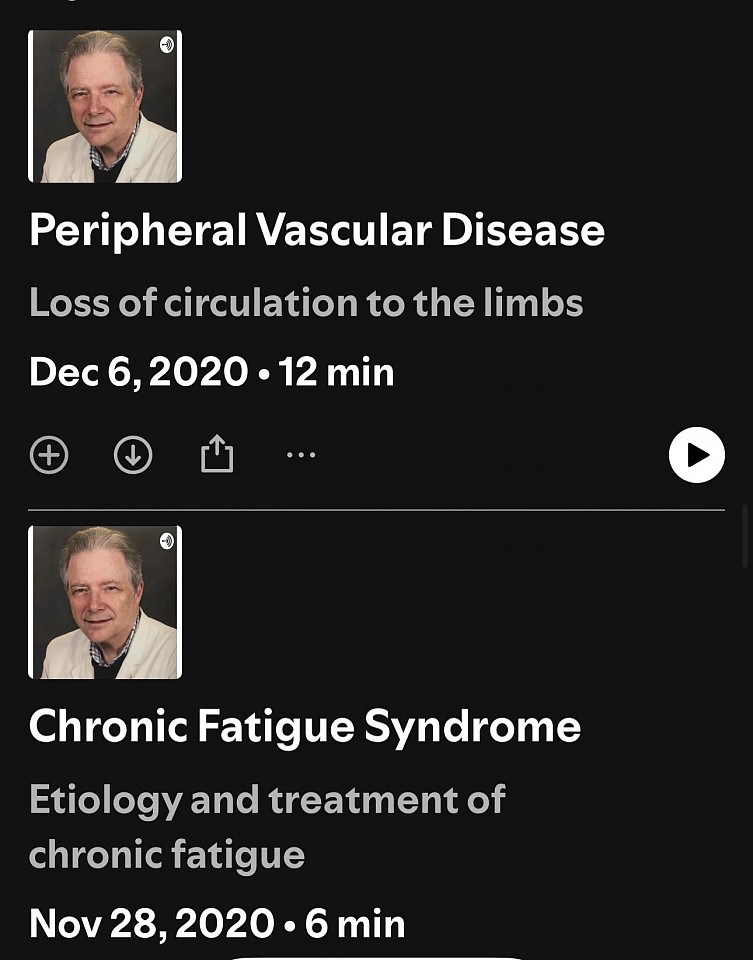Viewport: 753px width, 960px height.
Task: Tap the 'Nov 28, 2020' release date
Action: click(x=151, y=922)
